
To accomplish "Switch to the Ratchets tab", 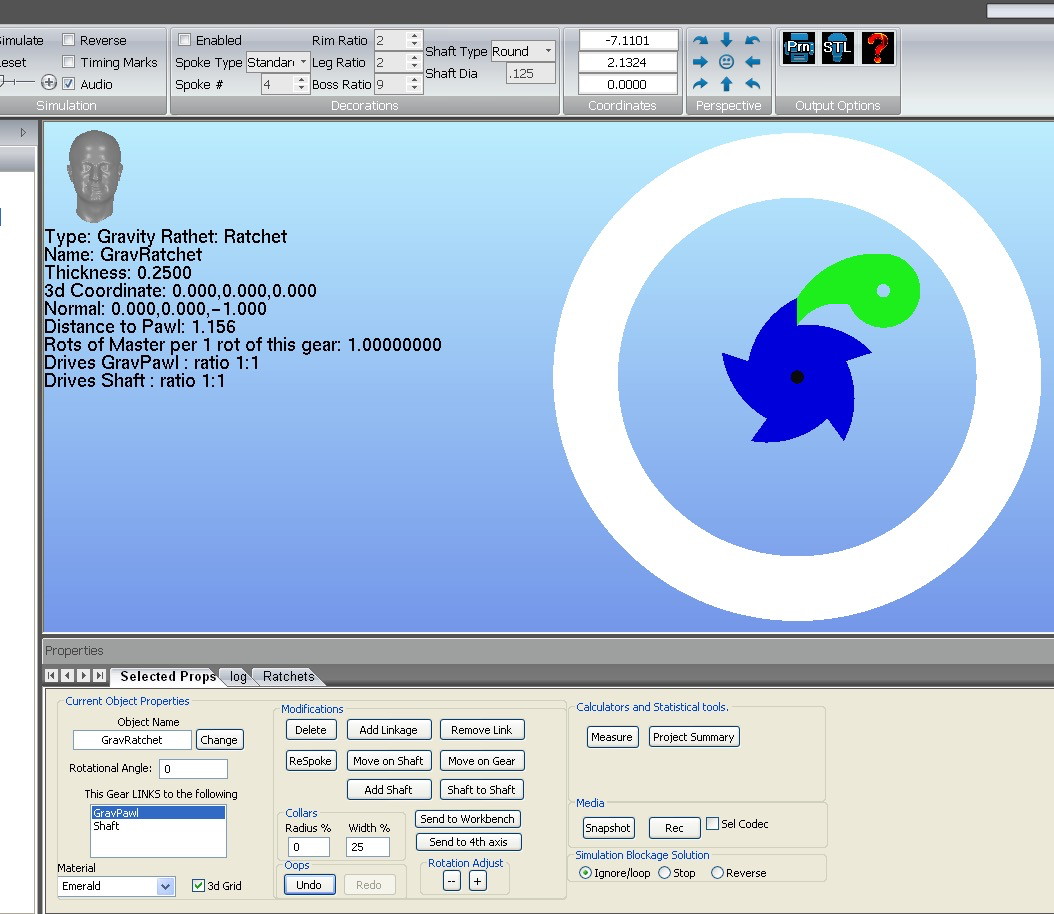I will point(288,677).
